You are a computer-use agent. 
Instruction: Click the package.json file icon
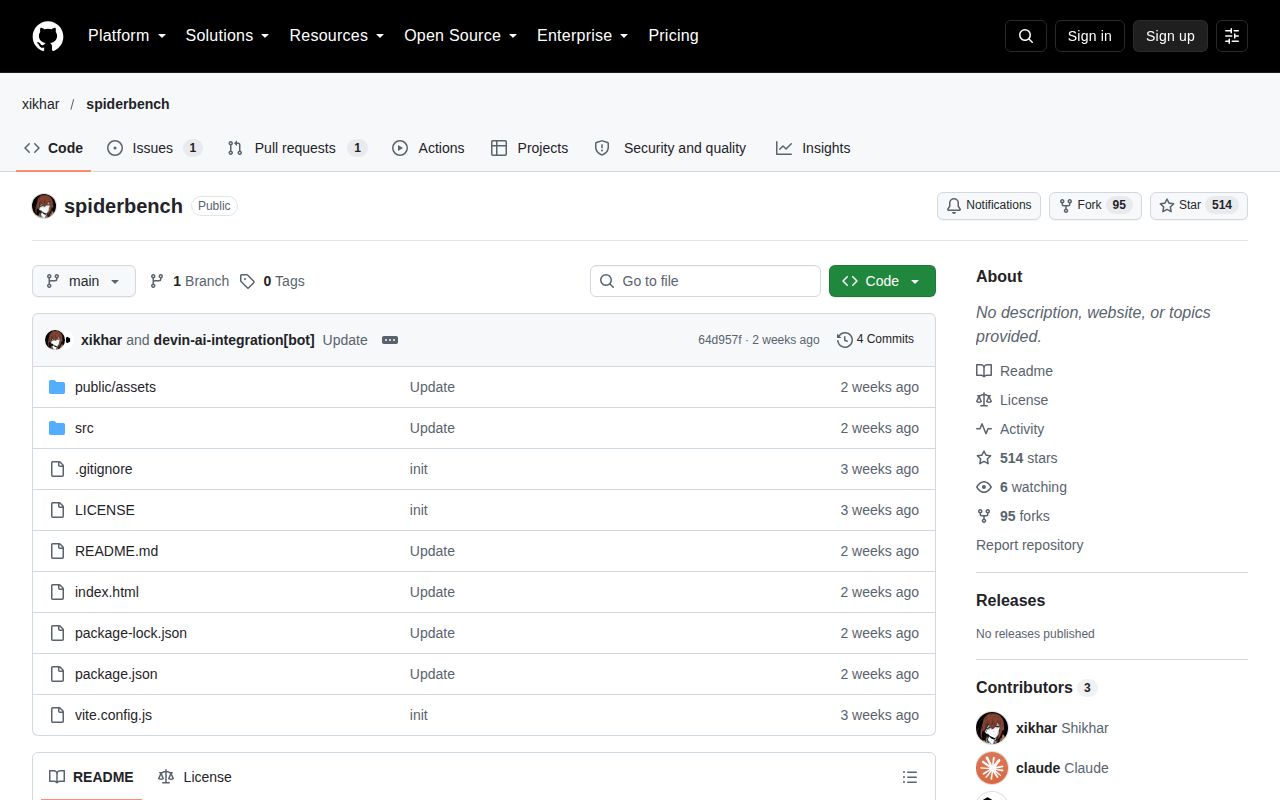point(57,674)
